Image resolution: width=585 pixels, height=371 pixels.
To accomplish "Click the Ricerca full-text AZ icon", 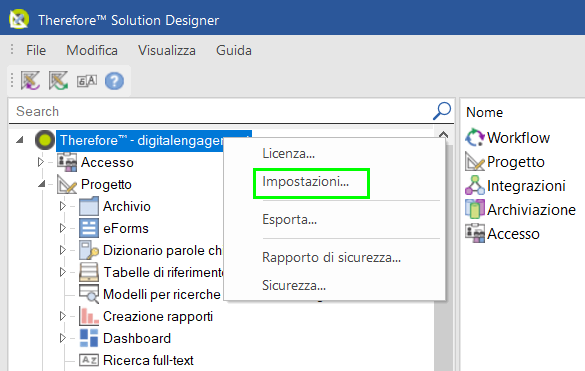I will click(89, 360).
